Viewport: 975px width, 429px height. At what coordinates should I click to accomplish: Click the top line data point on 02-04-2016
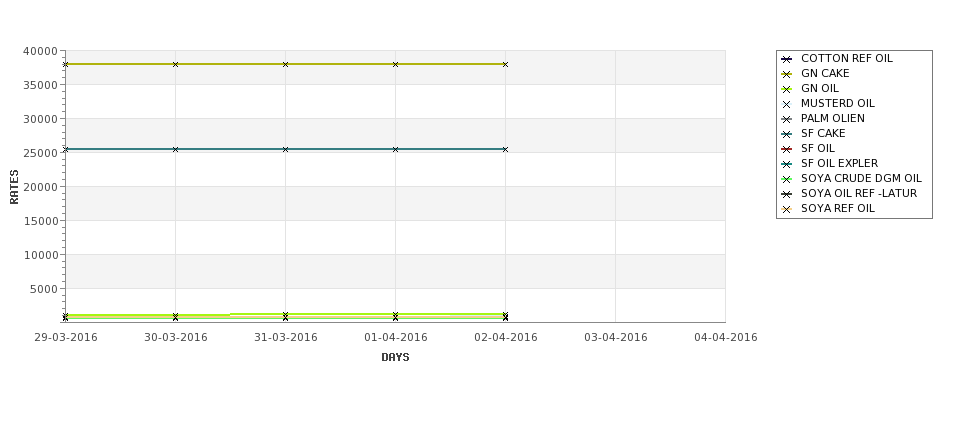coord(506,64)
